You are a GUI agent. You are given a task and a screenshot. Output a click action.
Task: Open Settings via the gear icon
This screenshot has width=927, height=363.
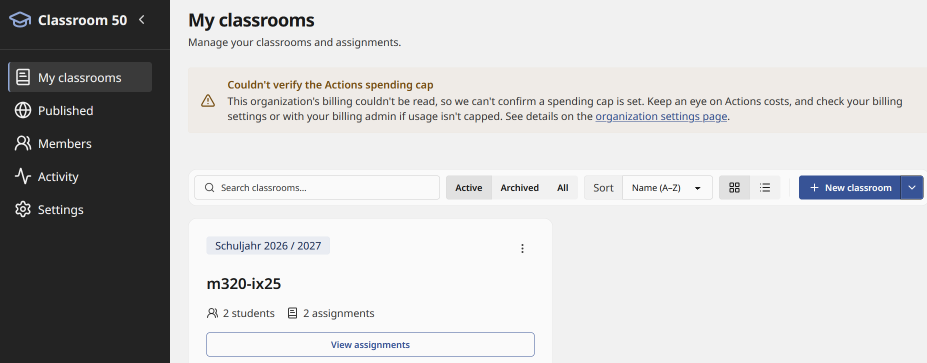[x=22, y=209]
